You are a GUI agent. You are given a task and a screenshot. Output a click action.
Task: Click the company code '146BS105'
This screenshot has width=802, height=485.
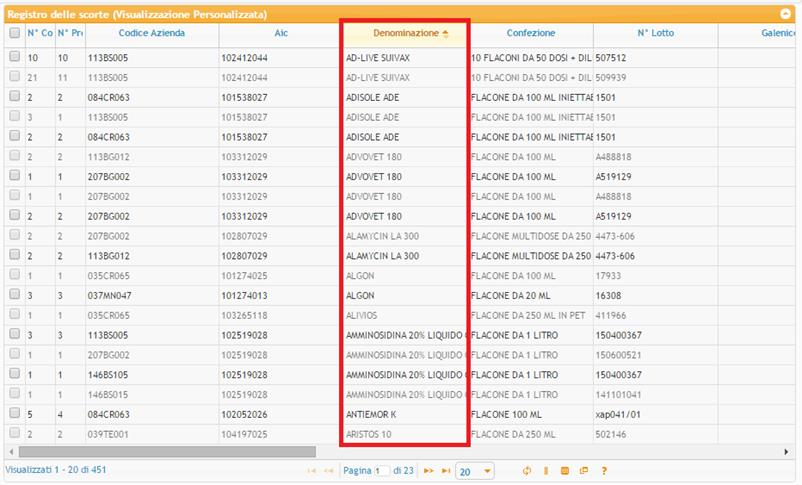(107, 375)
